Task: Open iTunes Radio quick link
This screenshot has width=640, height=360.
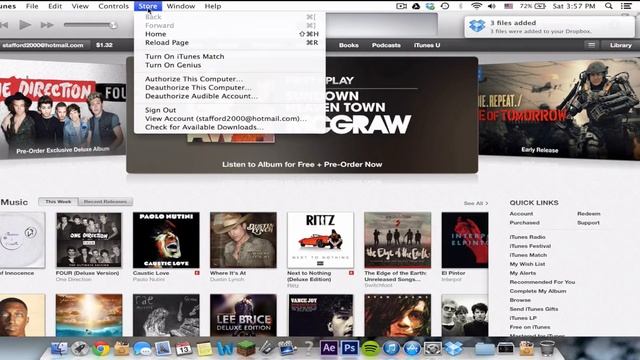Action: pos(527,237)
